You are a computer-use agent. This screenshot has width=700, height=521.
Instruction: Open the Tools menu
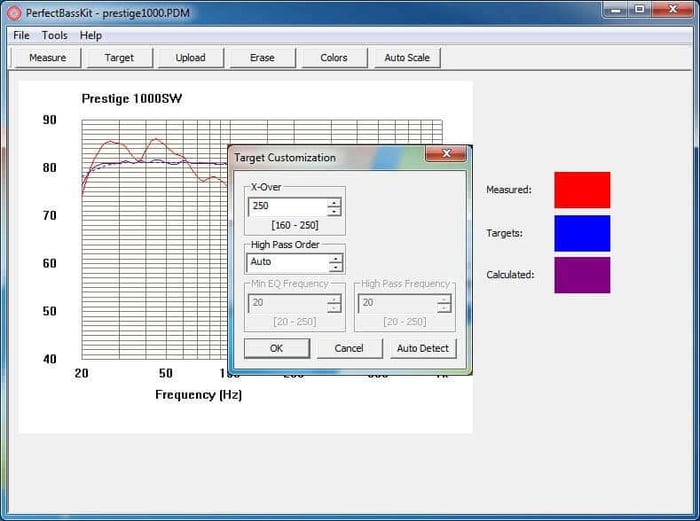[55, 35]
